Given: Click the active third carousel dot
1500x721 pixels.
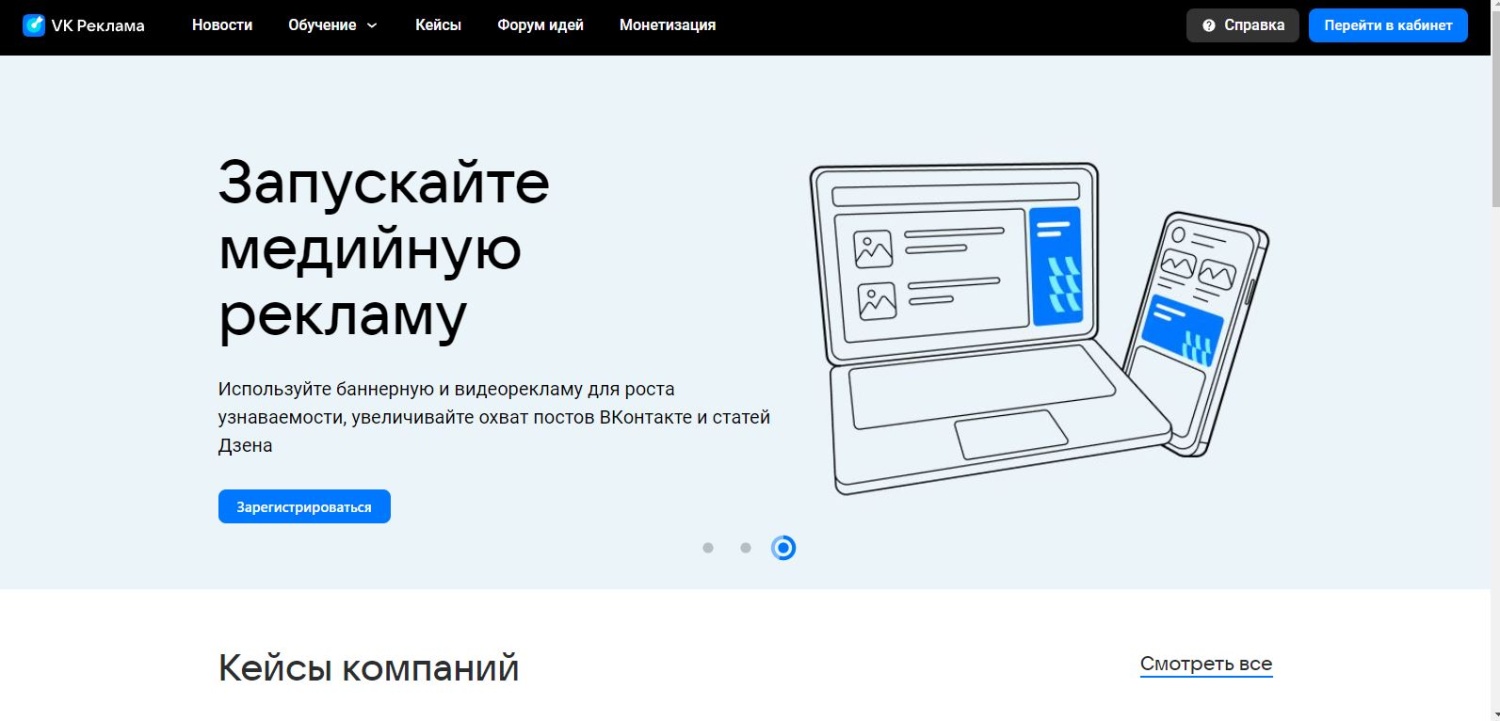Looking at the screenshot, I should 783,548.
